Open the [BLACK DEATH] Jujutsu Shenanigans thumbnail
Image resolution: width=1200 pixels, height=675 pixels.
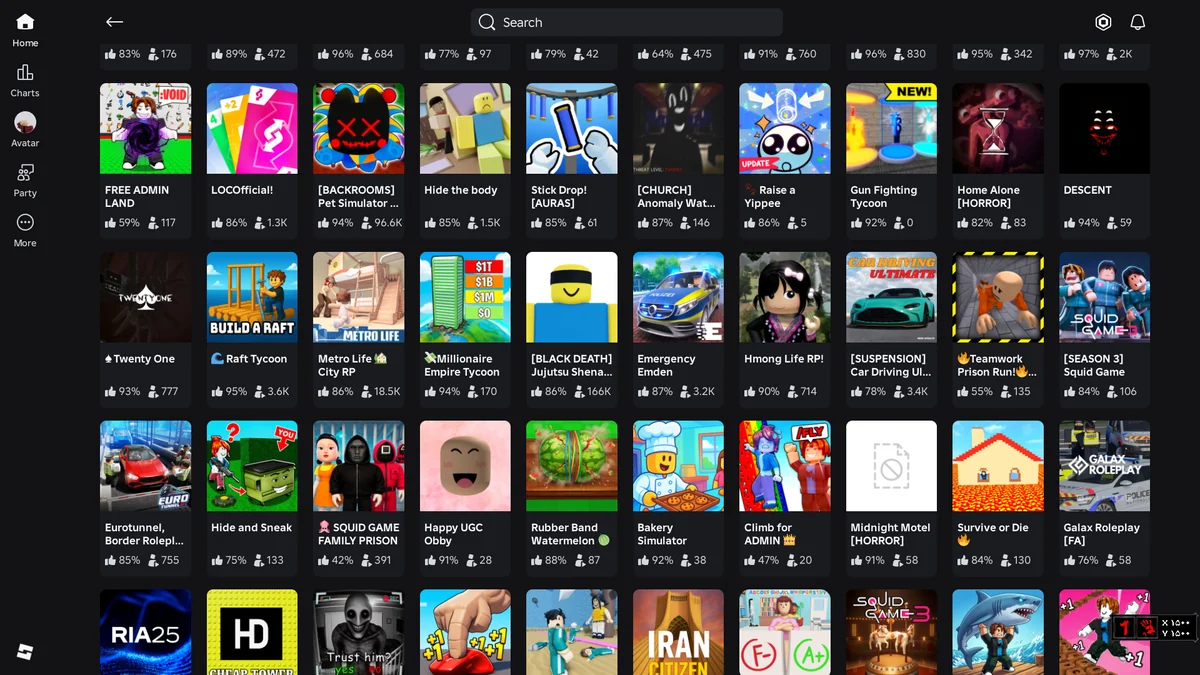(x=572, y=297)
